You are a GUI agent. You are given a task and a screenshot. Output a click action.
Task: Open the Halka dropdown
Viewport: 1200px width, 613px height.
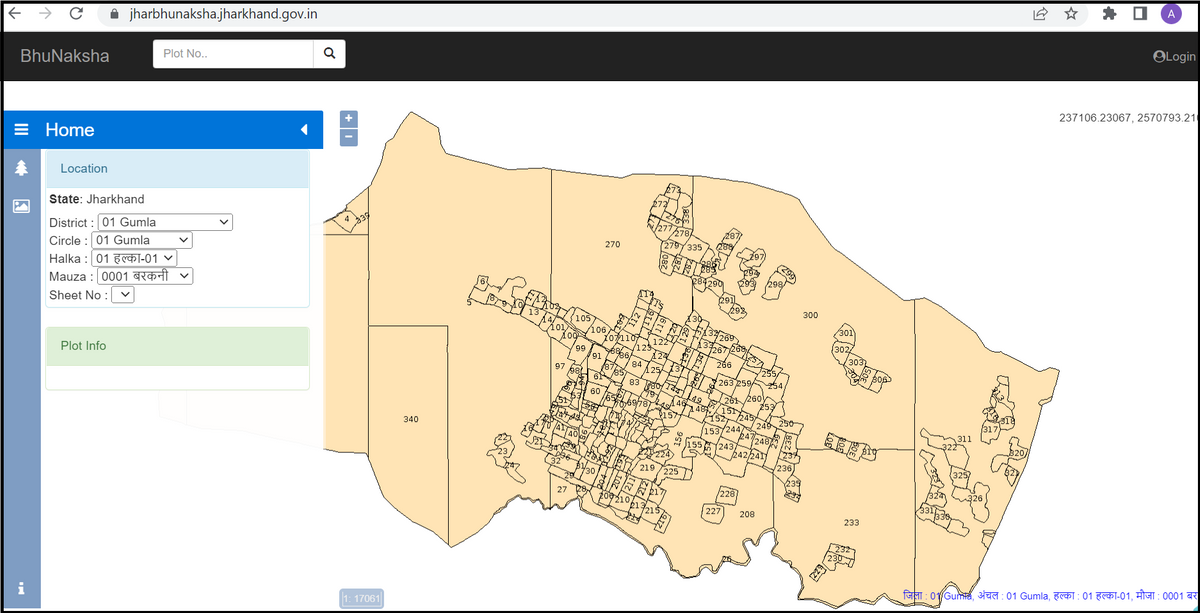tap(133, 258)
